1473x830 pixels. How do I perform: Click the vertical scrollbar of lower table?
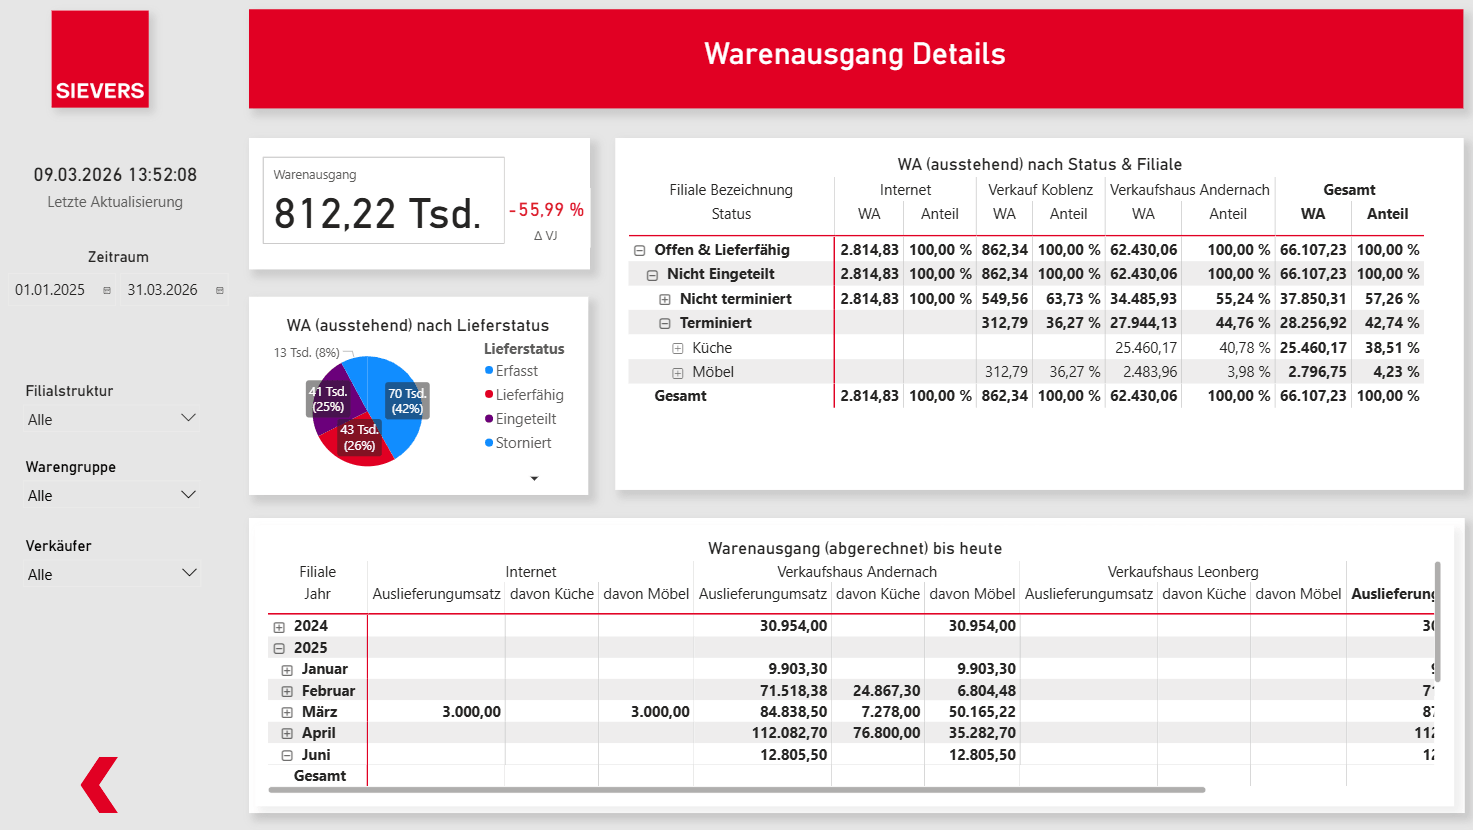(x=1438, y=621)
